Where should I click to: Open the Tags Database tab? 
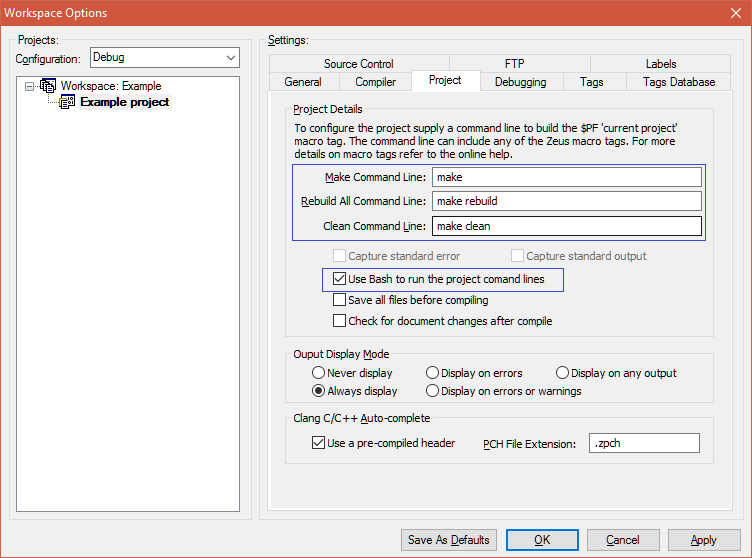[679, 82]
